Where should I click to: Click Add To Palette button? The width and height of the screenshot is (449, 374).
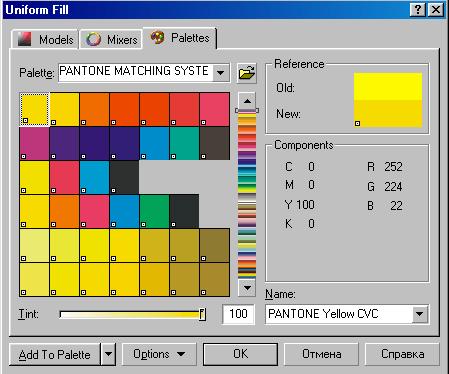click(x=55, y=354)
